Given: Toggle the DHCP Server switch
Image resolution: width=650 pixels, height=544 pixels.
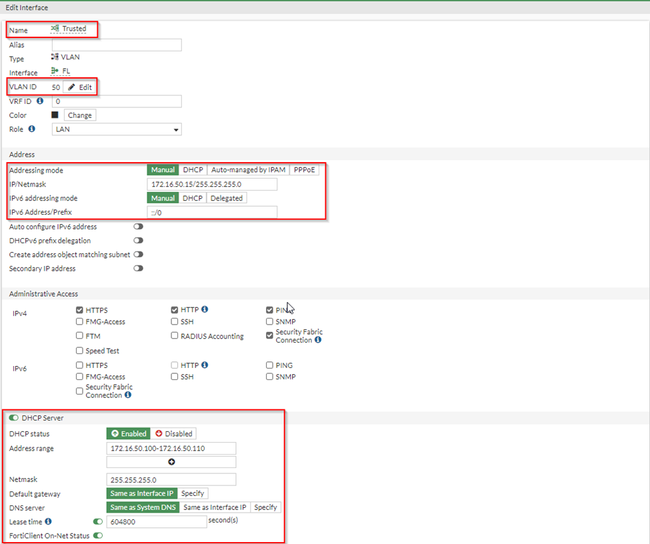Looking at the screenshot, I should tap(14, 418).
